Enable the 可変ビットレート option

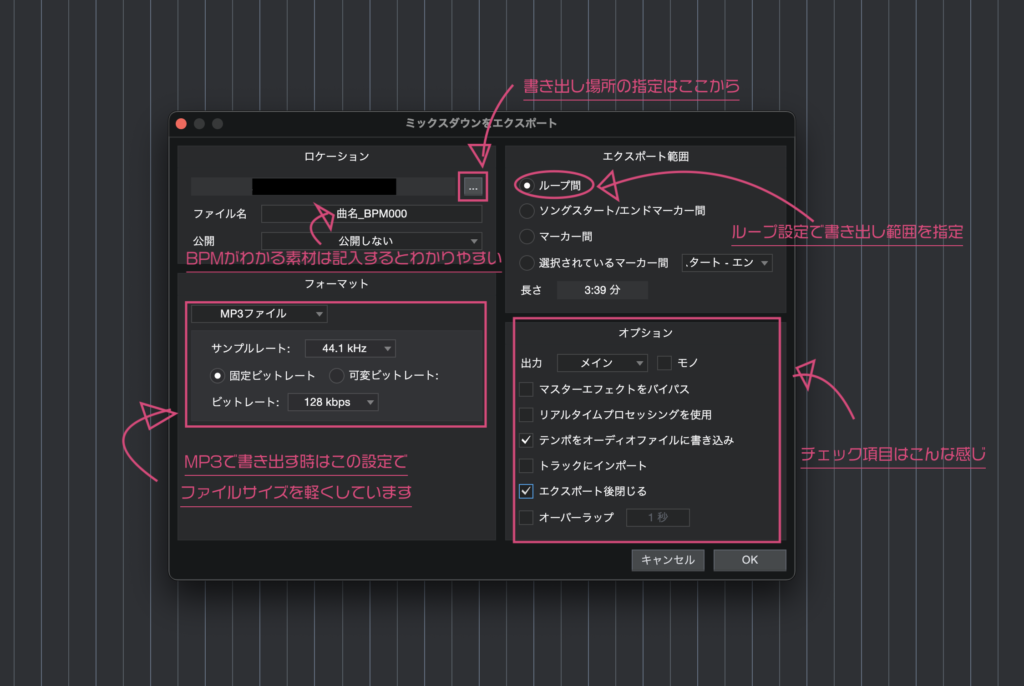[337, 376]
